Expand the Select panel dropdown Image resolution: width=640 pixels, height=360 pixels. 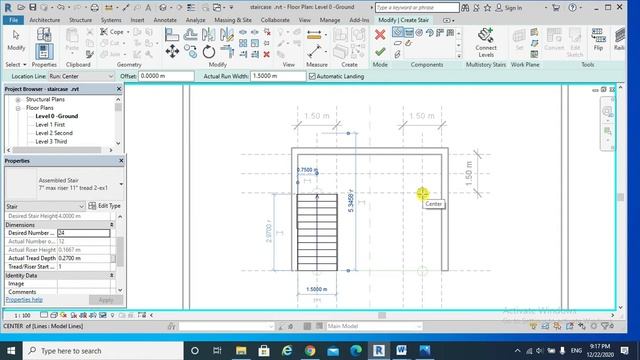click(x=16, y=64)
